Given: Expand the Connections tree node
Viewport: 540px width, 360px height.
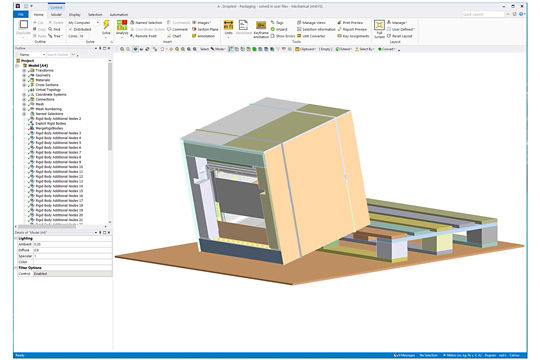Looking at the screenshot, I should 24,99.
